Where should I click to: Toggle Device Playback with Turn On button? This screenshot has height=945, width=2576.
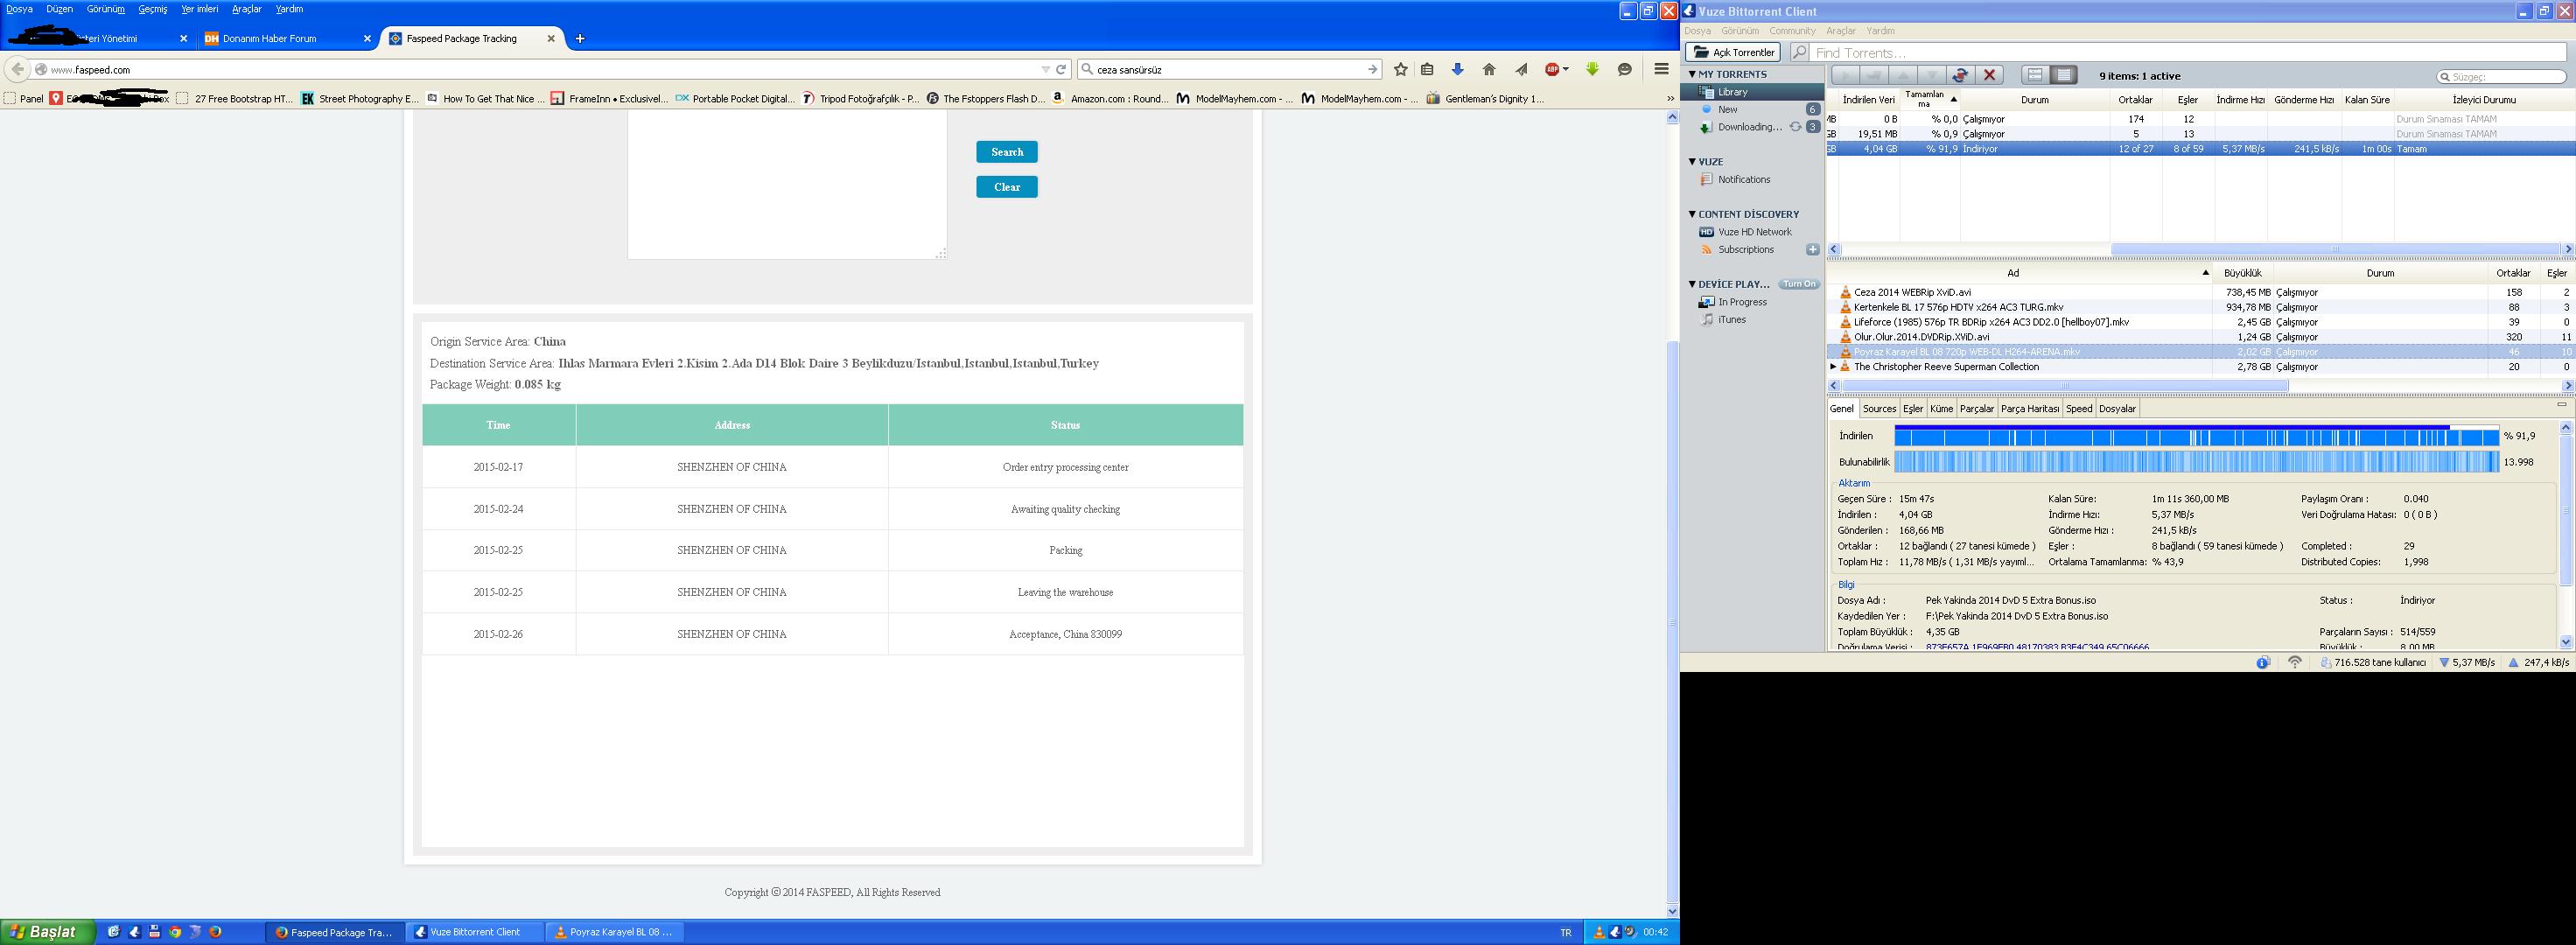1799,284
